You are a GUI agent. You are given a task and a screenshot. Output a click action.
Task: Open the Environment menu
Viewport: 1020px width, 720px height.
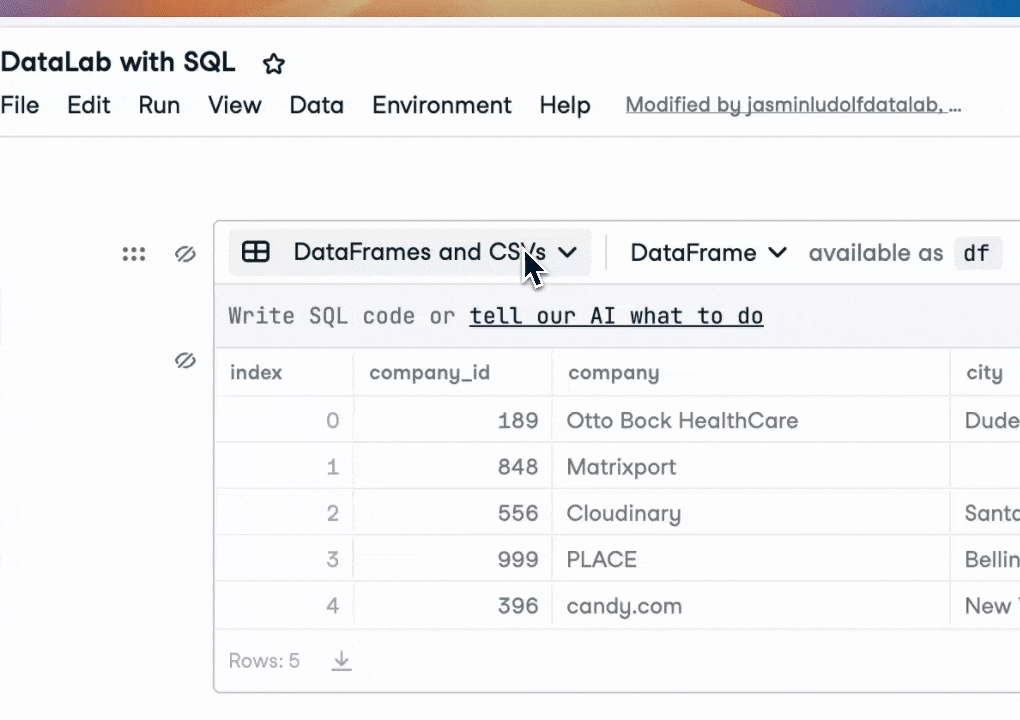tap(442, 105)
